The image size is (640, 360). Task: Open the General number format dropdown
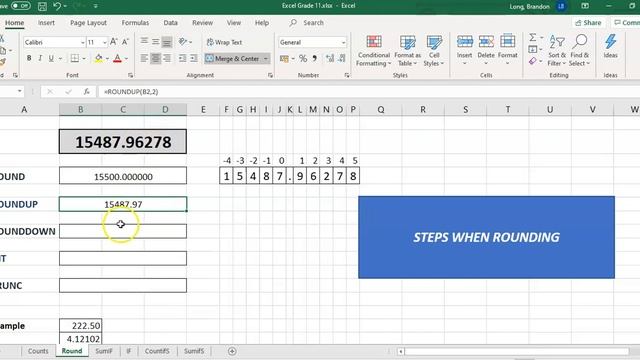(x=343, y=42)
